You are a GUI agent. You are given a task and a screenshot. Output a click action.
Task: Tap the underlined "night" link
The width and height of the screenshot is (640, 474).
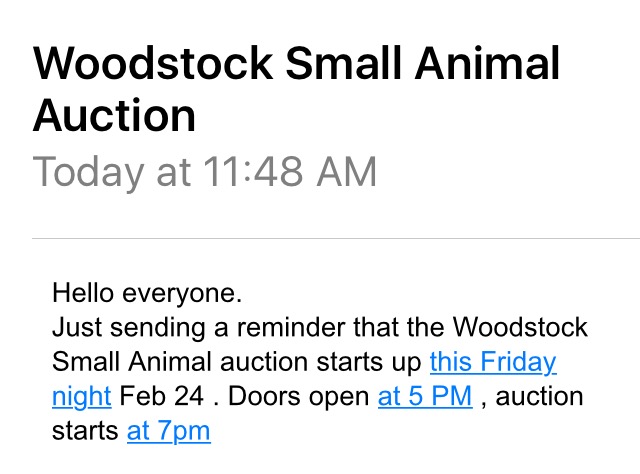click(x=81, y=396)
